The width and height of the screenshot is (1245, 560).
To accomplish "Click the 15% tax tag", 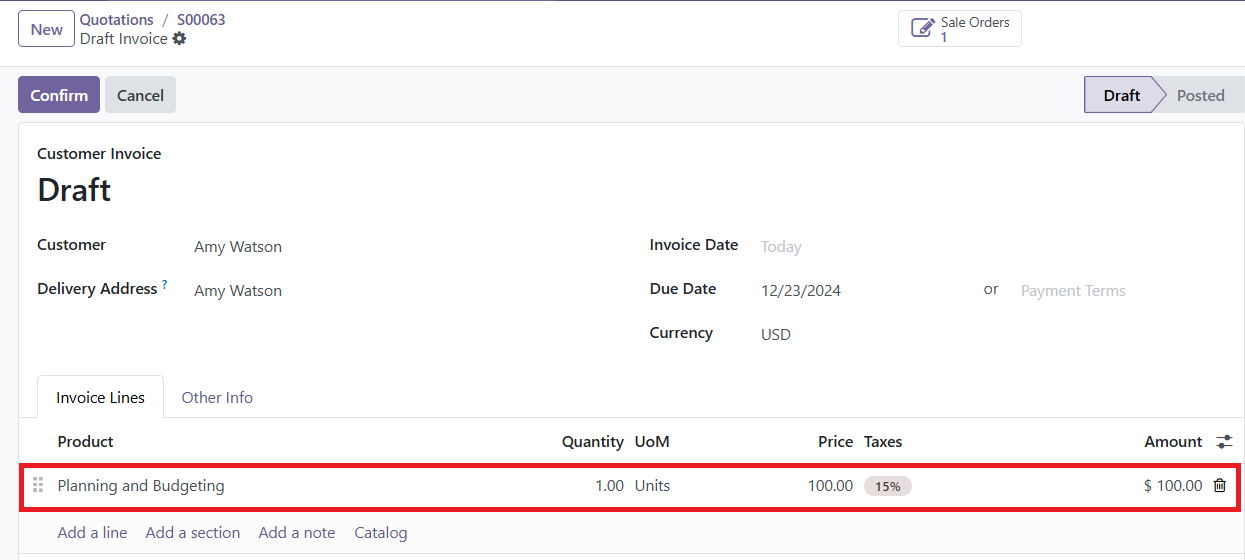I will pos(888,486).
